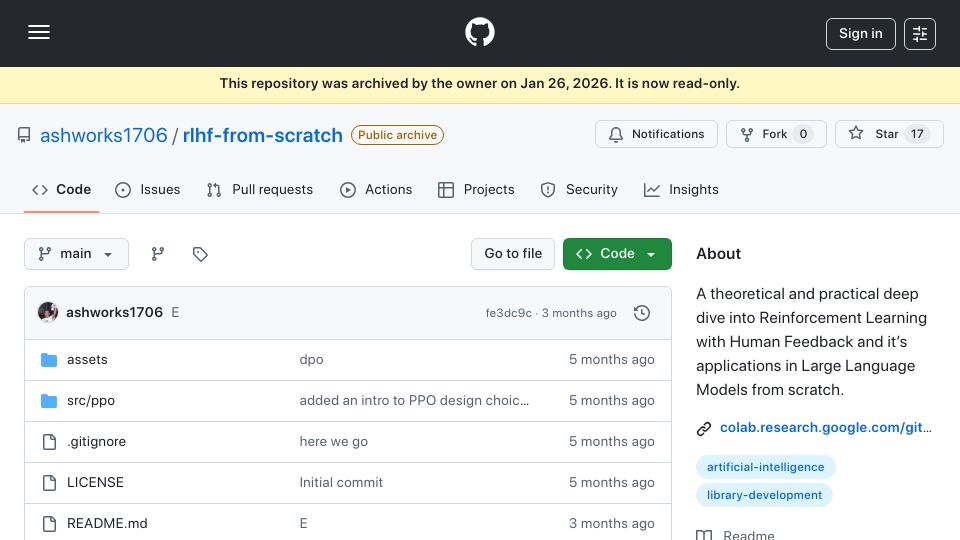Click the Security shield icon
960x540 pixels.
[x=548, y=190]
